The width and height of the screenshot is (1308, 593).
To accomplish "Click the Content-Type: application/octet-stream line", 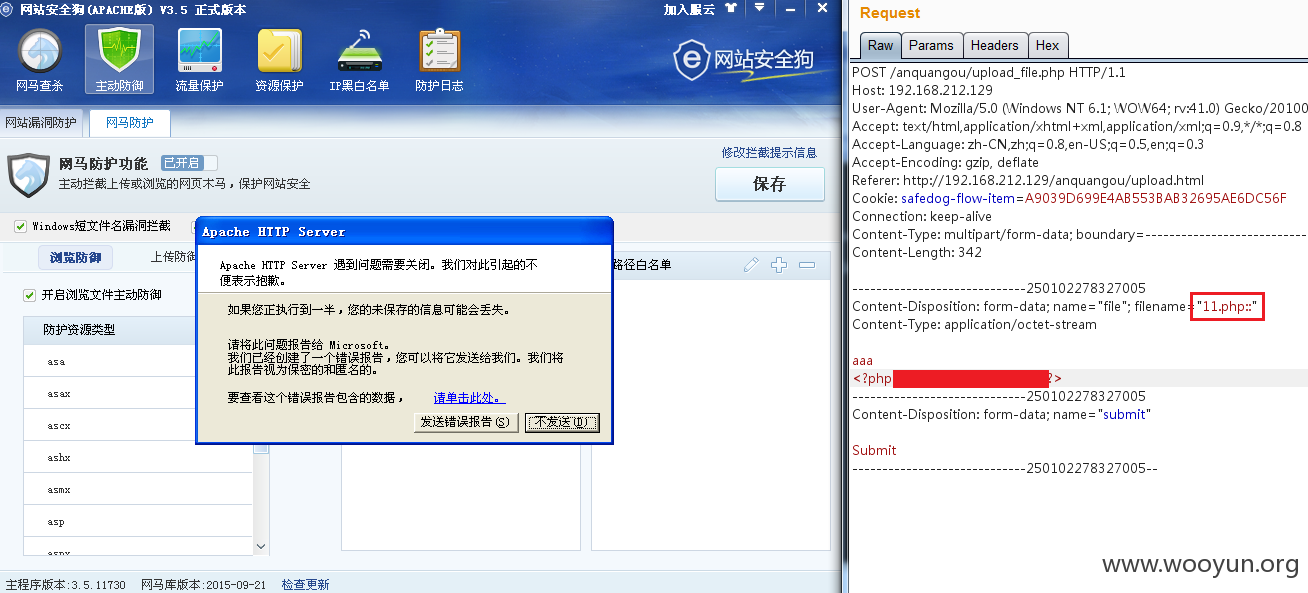I will pyautogui.click(x=974, y=325).
